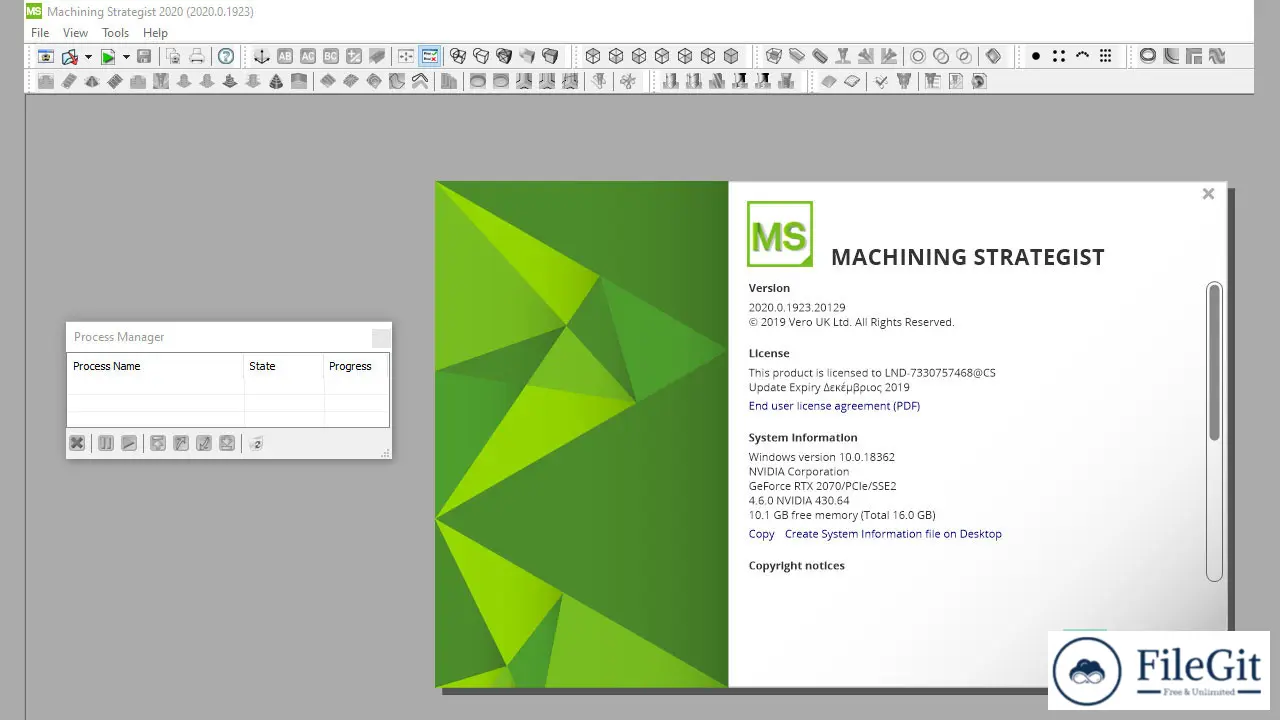This screenshot has height=720, width=1280.
Task: Click the number 2 icon in Process Manager
Action: (256, 443)
